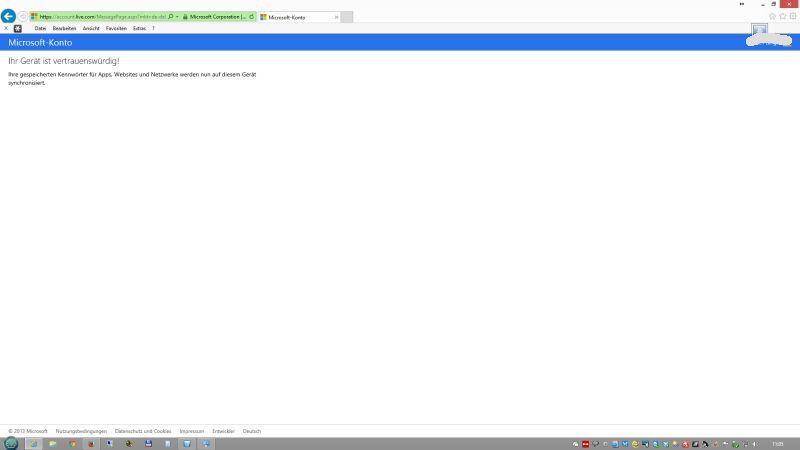Open the Ansicht menu
The height and width of the screenshot is (450, 800).
tap(91, 29)
